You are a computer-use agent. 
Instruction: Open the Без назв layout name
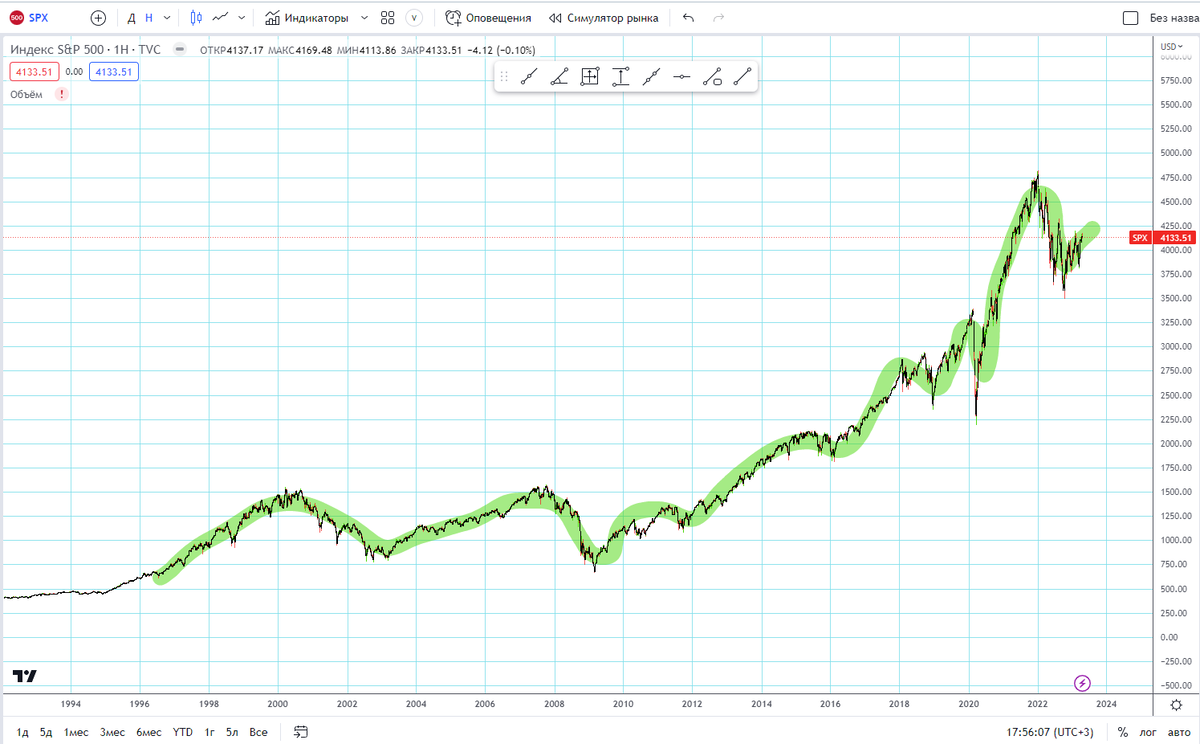point(1173,17)
